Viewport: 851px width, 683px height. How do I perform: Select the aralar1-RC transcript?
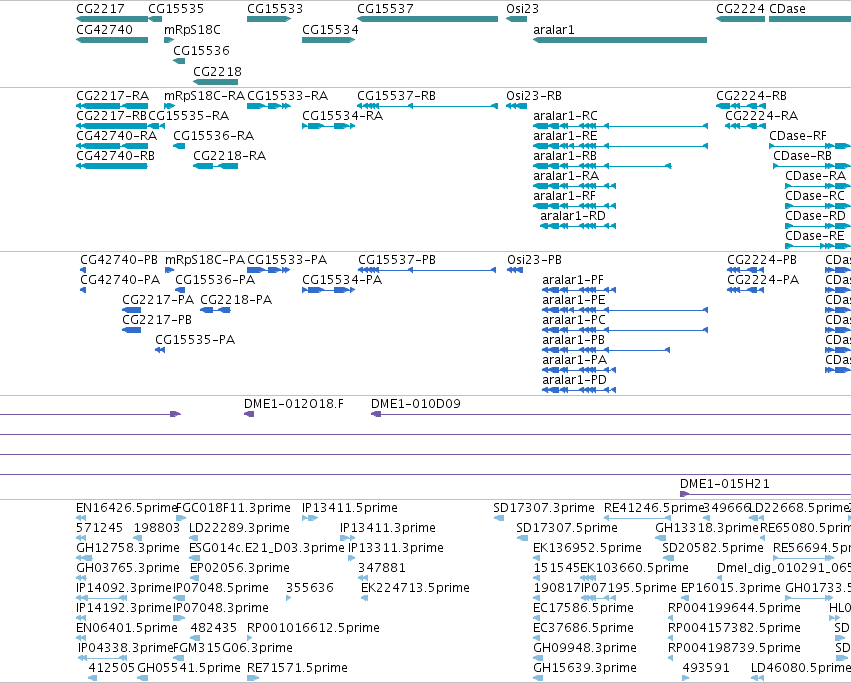(x=620, y=126)
